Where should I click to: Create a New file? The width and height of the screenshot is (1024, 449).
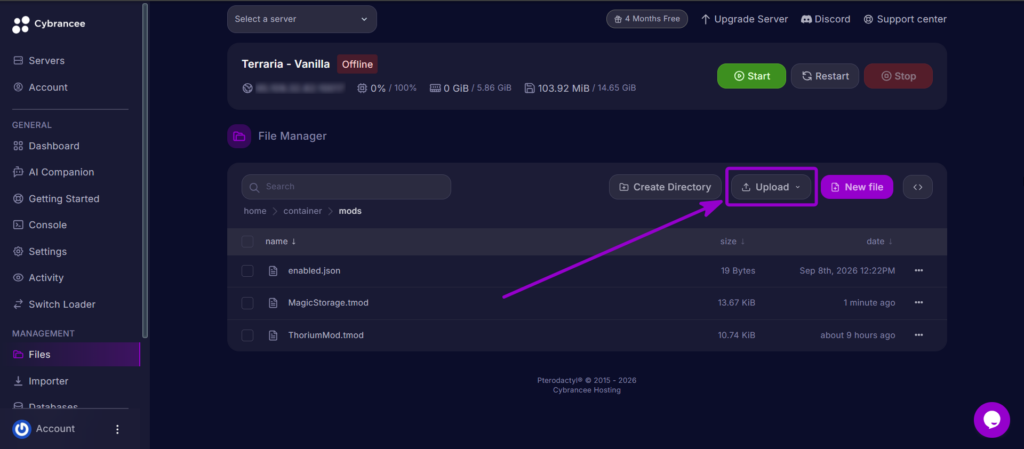(x=857, y=187)
